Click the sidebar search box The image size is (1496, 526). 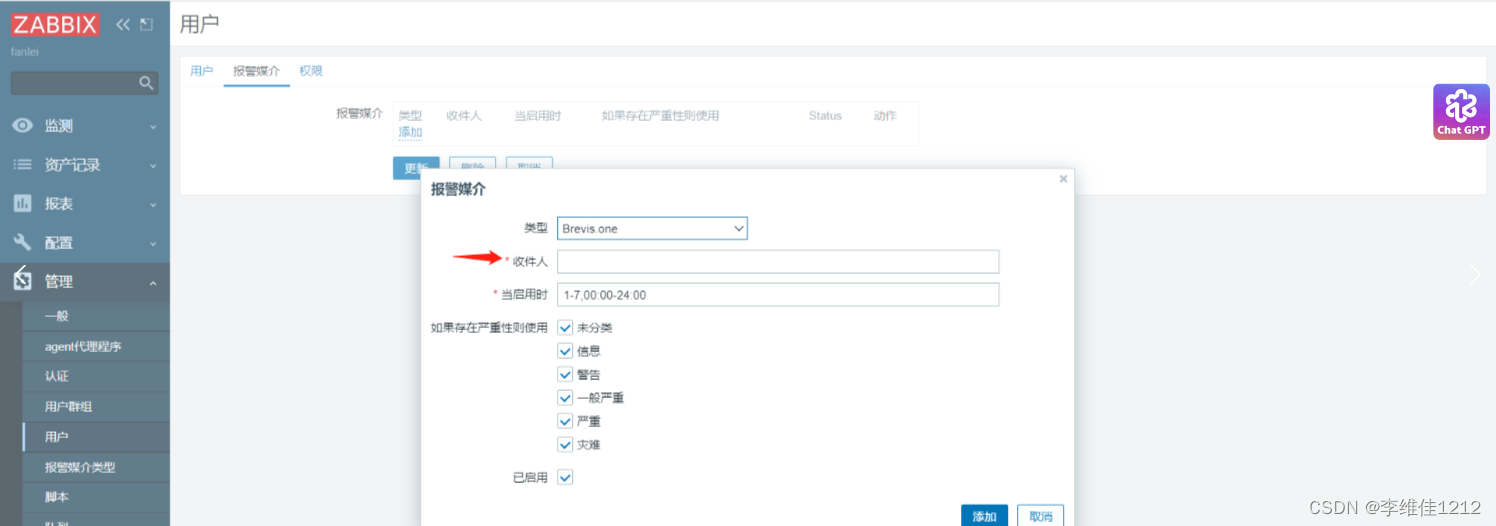coord(84,83)
